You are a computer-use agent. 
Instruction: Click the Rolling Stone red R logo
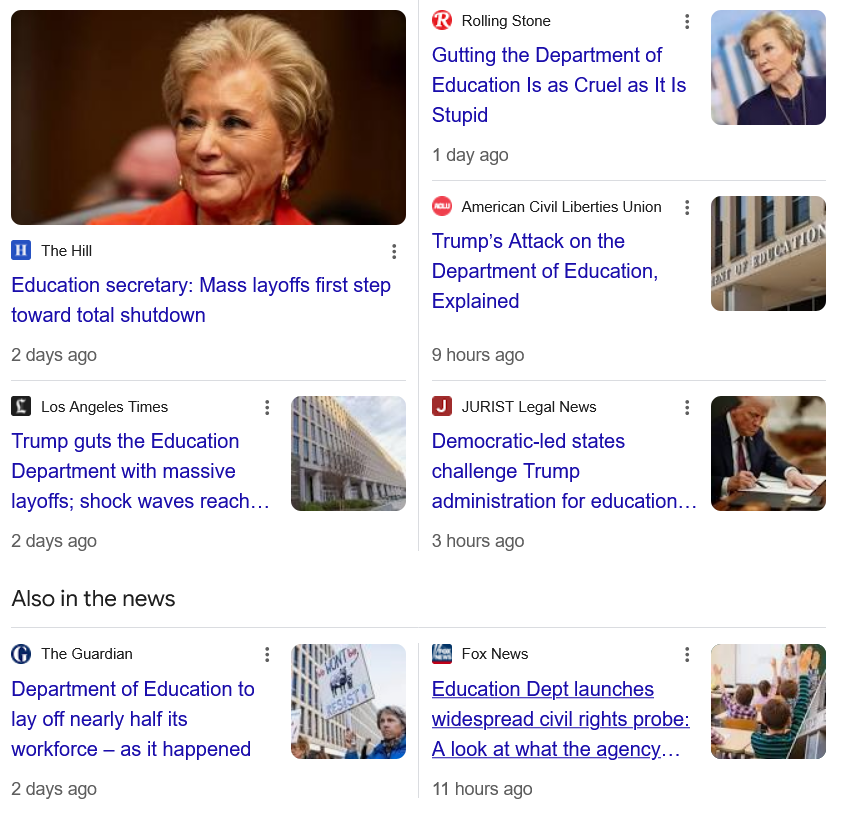coord(442,20)
